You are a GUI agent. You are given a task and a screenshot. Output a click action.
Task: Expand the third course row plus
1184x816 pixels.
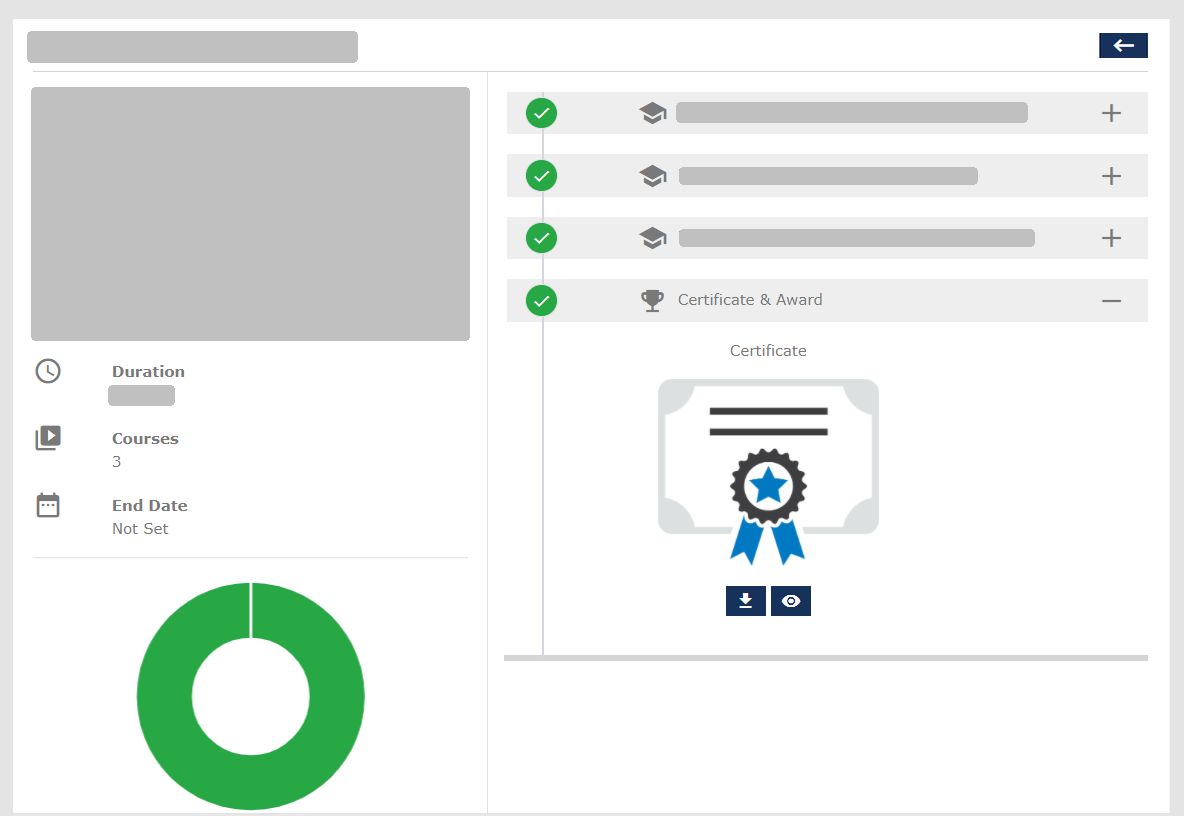1111,238
